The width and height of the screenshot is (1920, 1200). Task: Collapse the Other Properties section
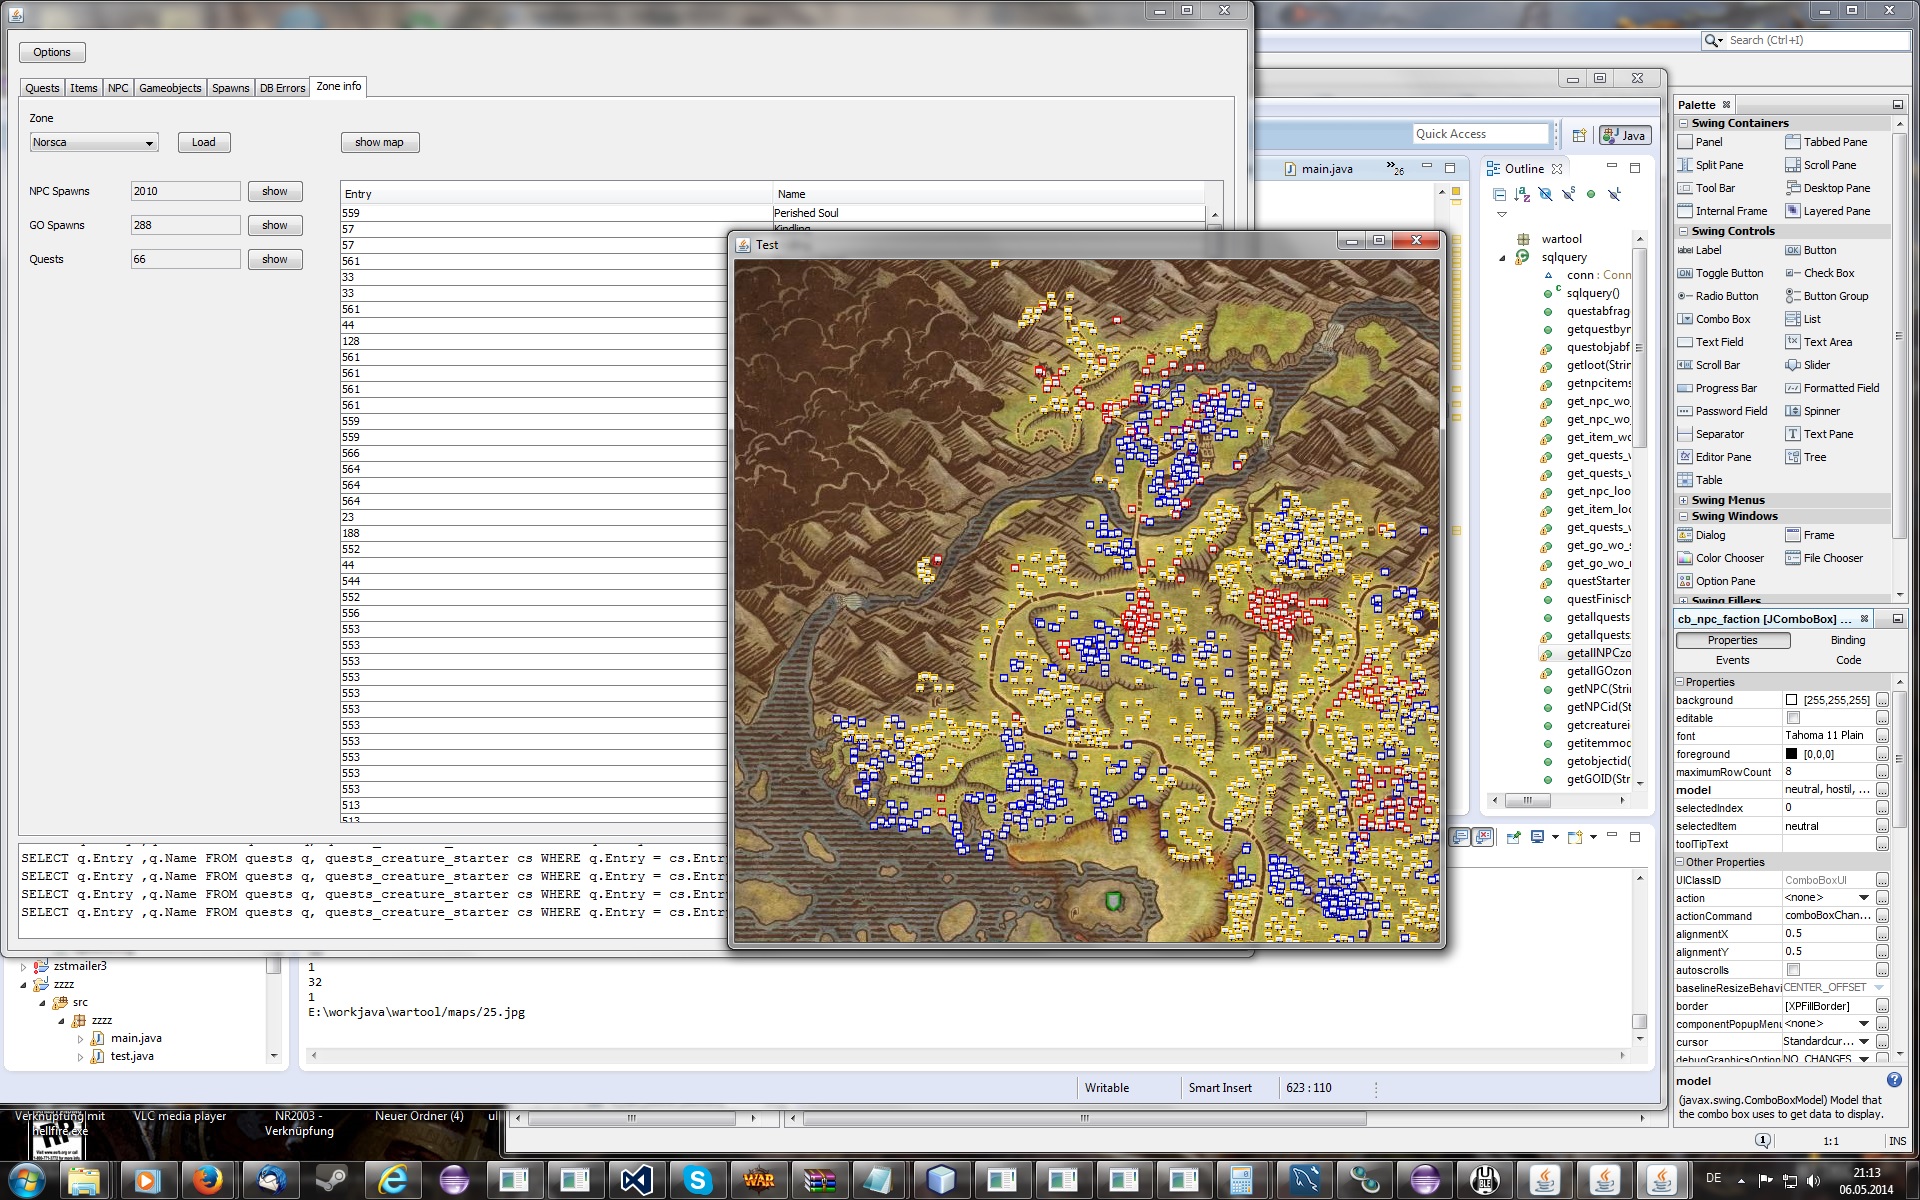1680,862
